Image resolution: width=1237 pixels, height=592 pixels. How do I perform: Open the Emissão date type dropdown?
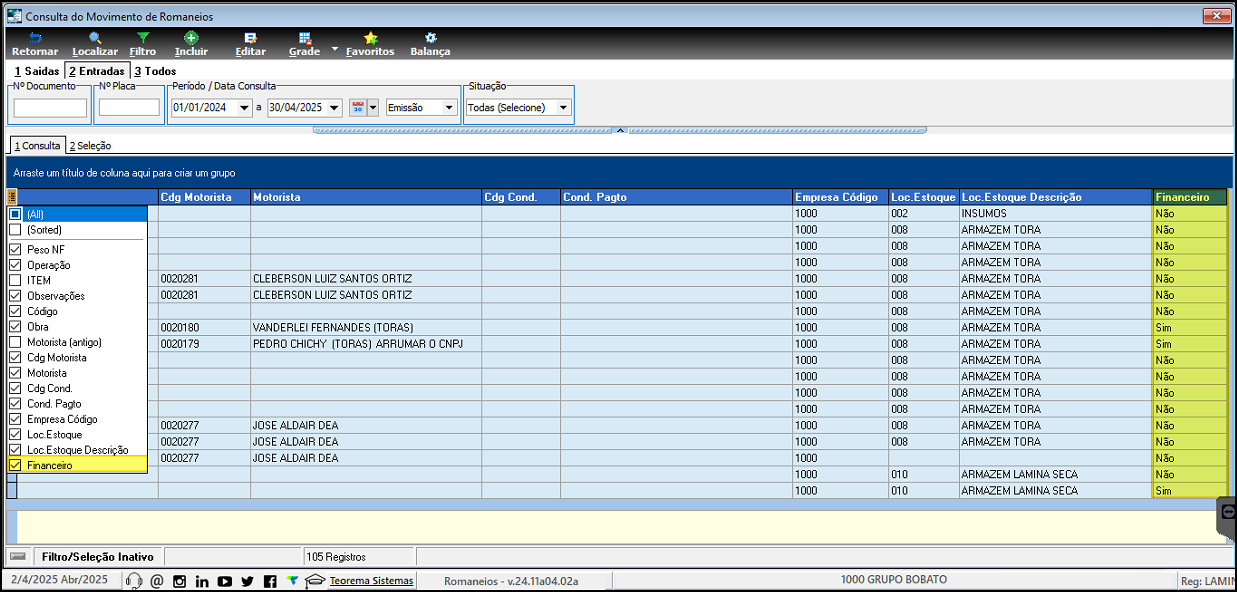tap(449, 108)
